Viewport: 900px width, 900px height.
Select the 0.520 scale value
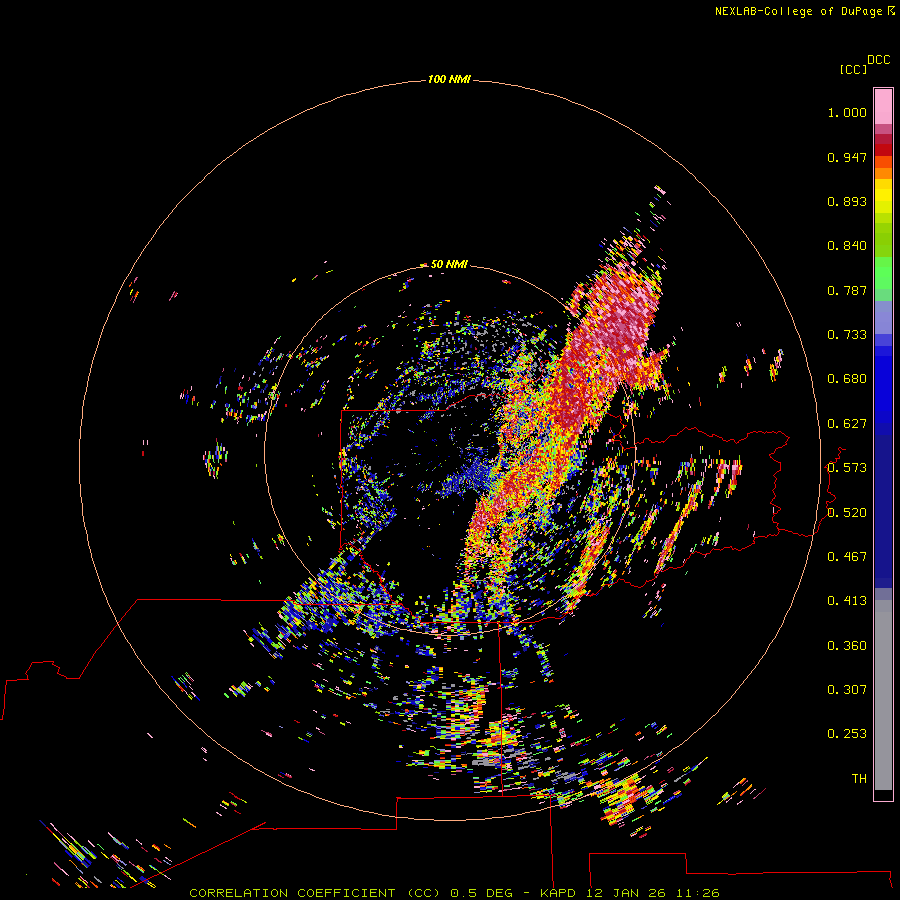[847, 513]
